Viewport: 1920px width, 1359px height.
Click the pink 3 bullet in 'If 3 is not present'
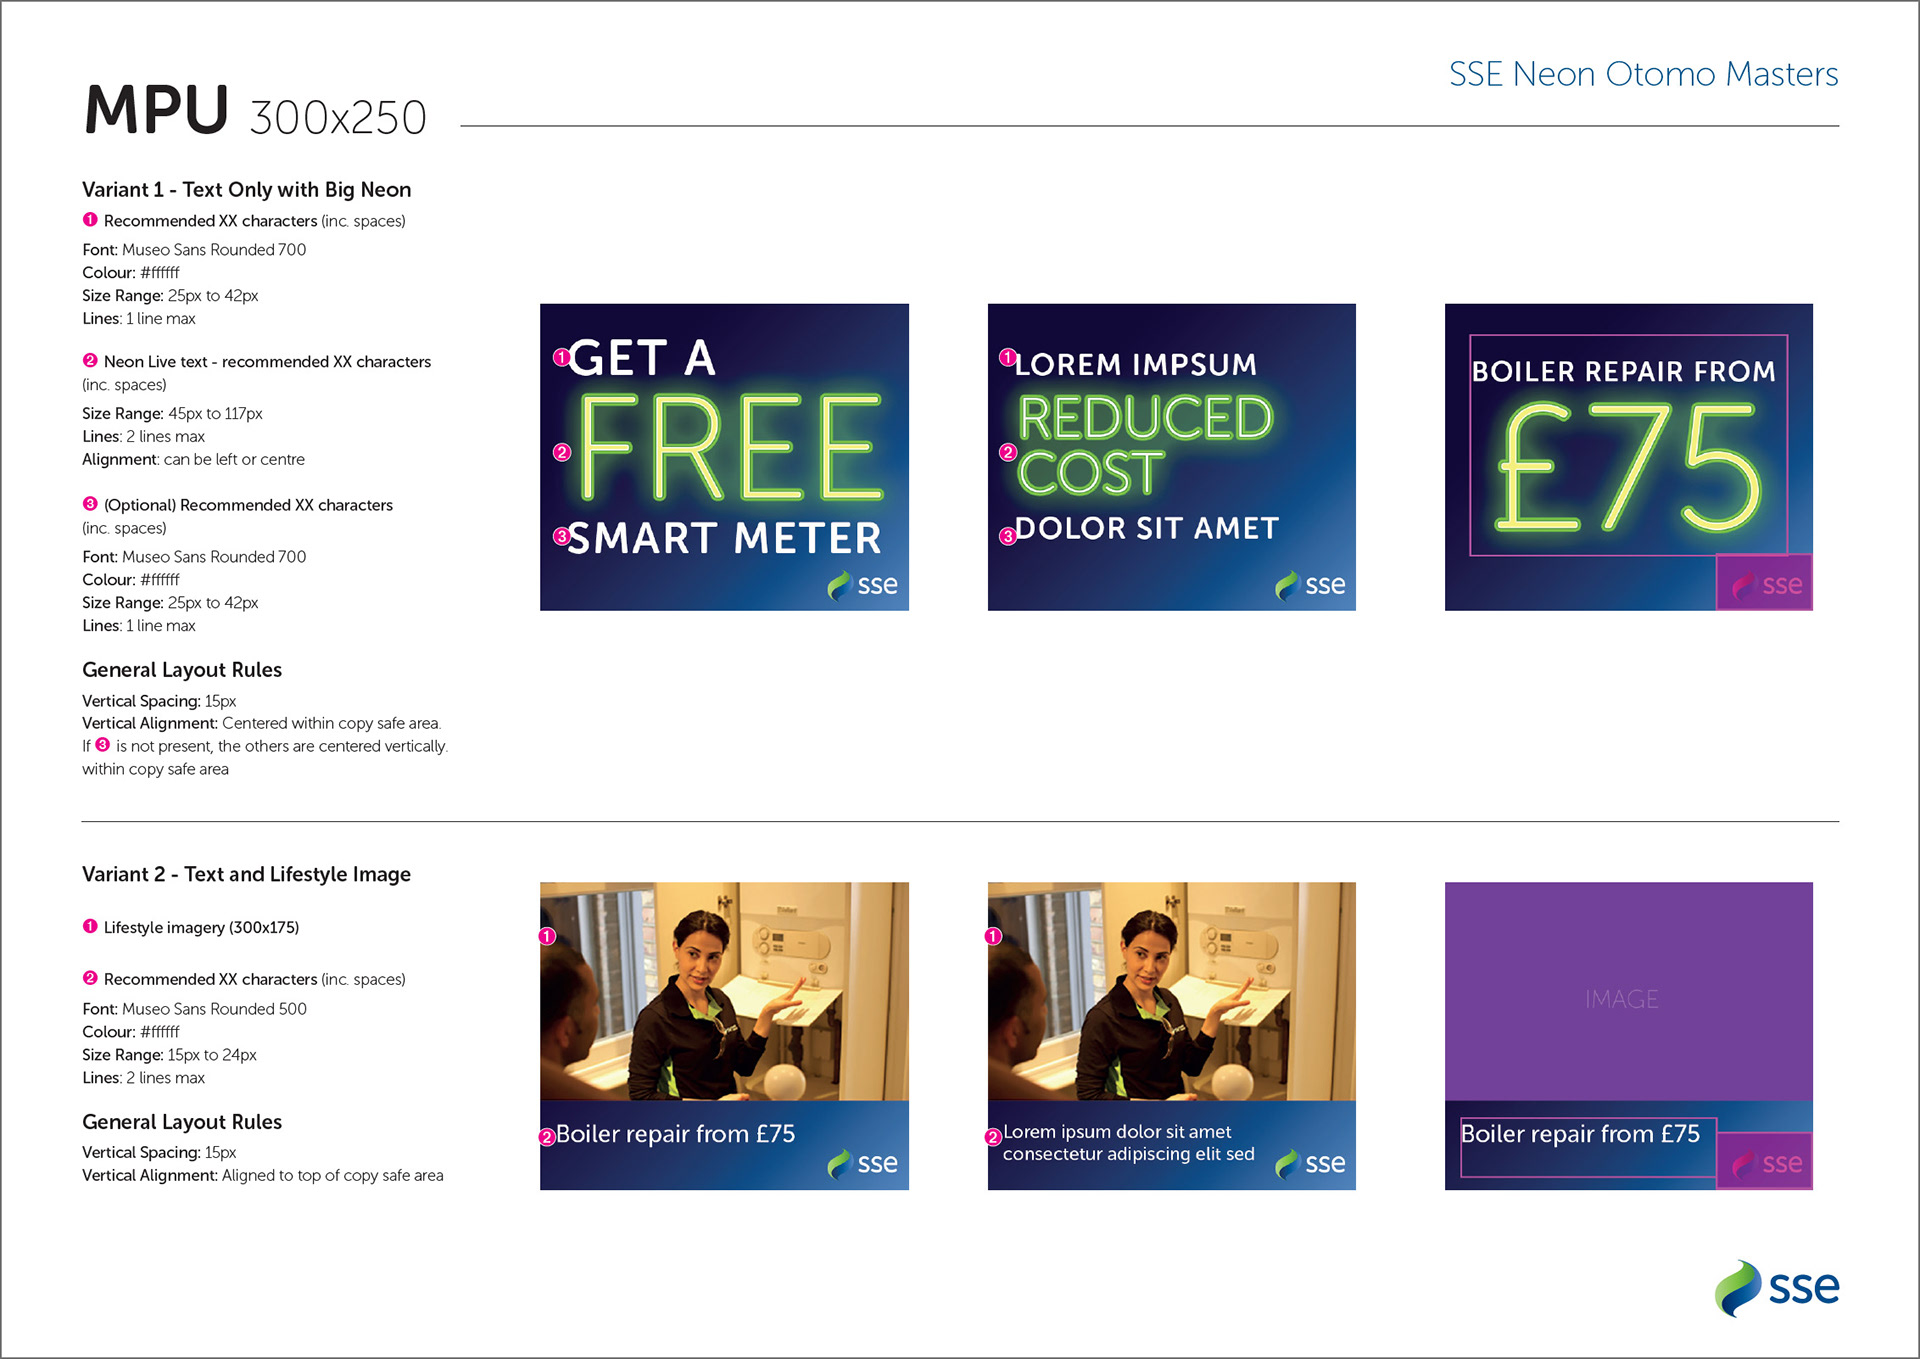point(102,745)
